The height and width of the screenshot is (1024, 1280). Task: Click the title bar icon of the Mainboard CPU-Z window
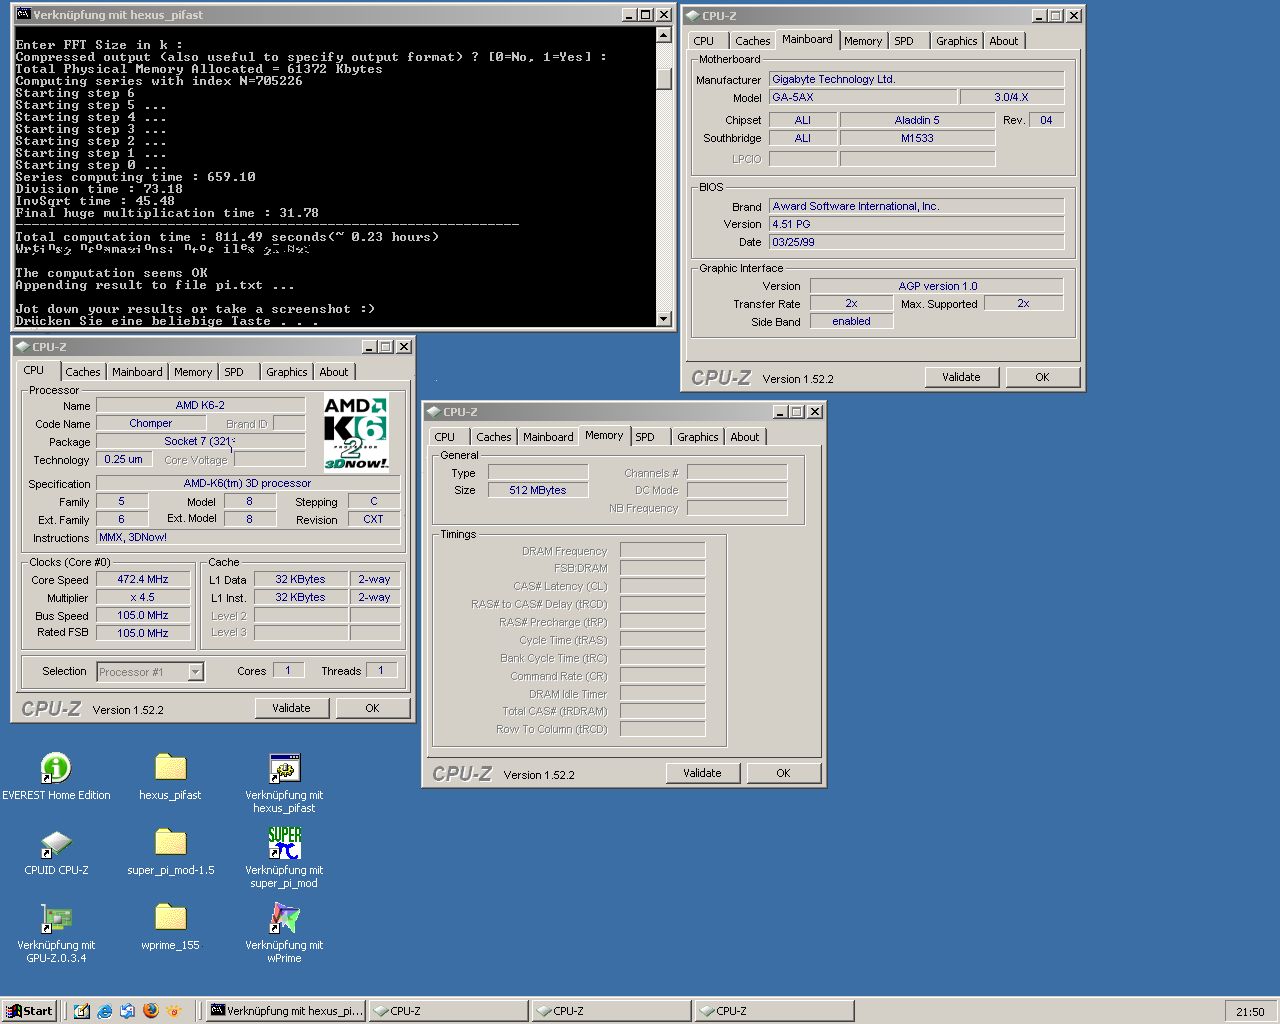tap(693, 15)
